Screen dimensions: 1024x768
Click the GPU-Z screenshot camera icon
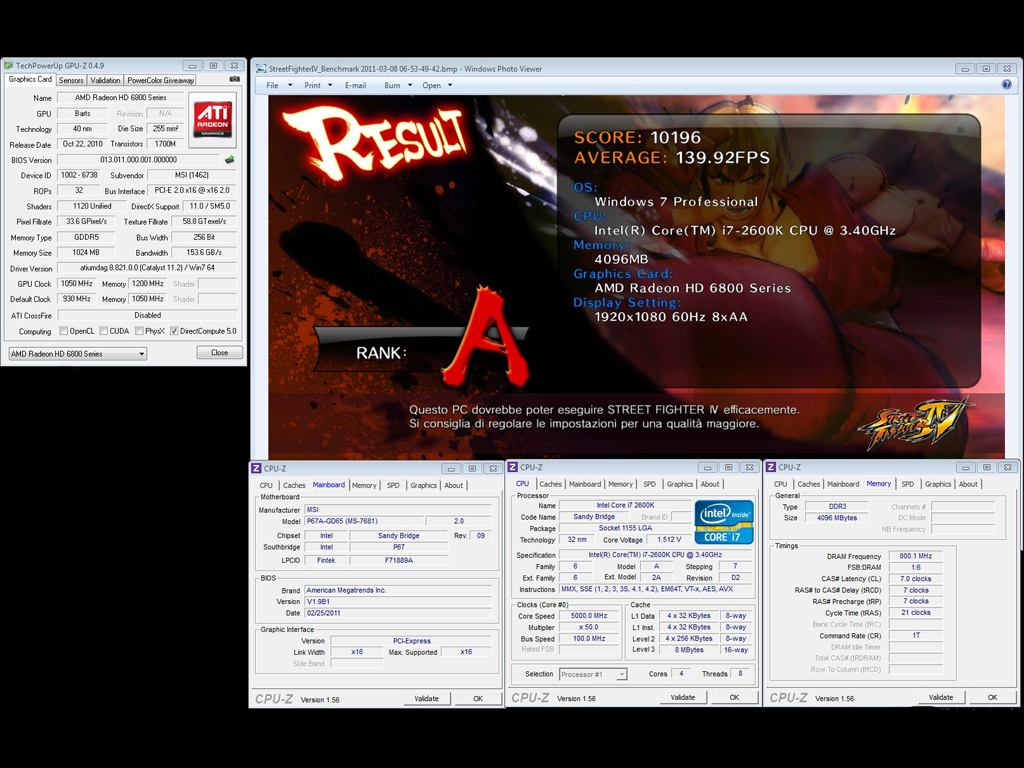click(234, 80)
